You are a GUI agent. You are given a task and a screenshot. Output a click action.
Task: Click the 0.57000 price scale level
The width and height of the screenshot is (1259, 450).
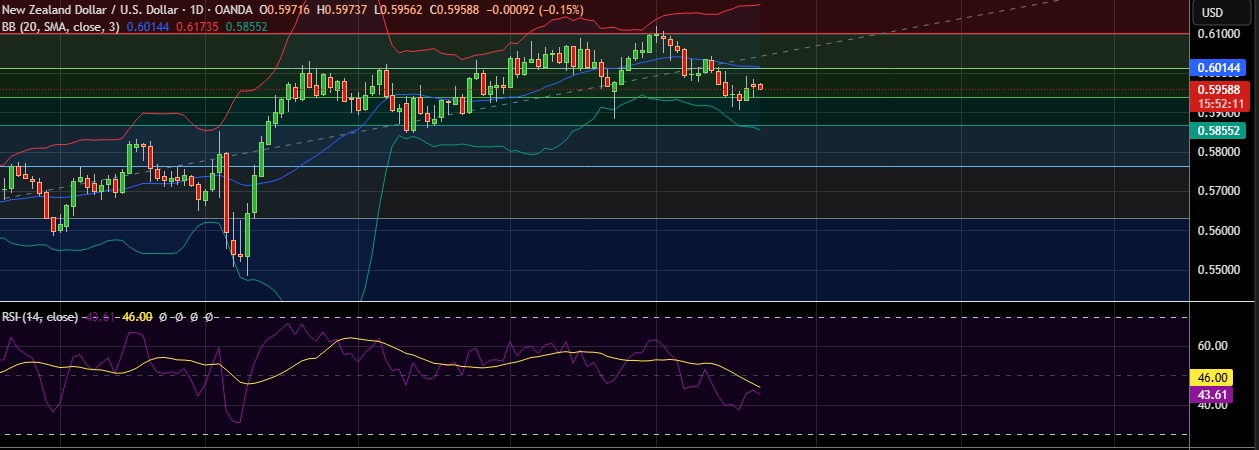[1218, 191]
